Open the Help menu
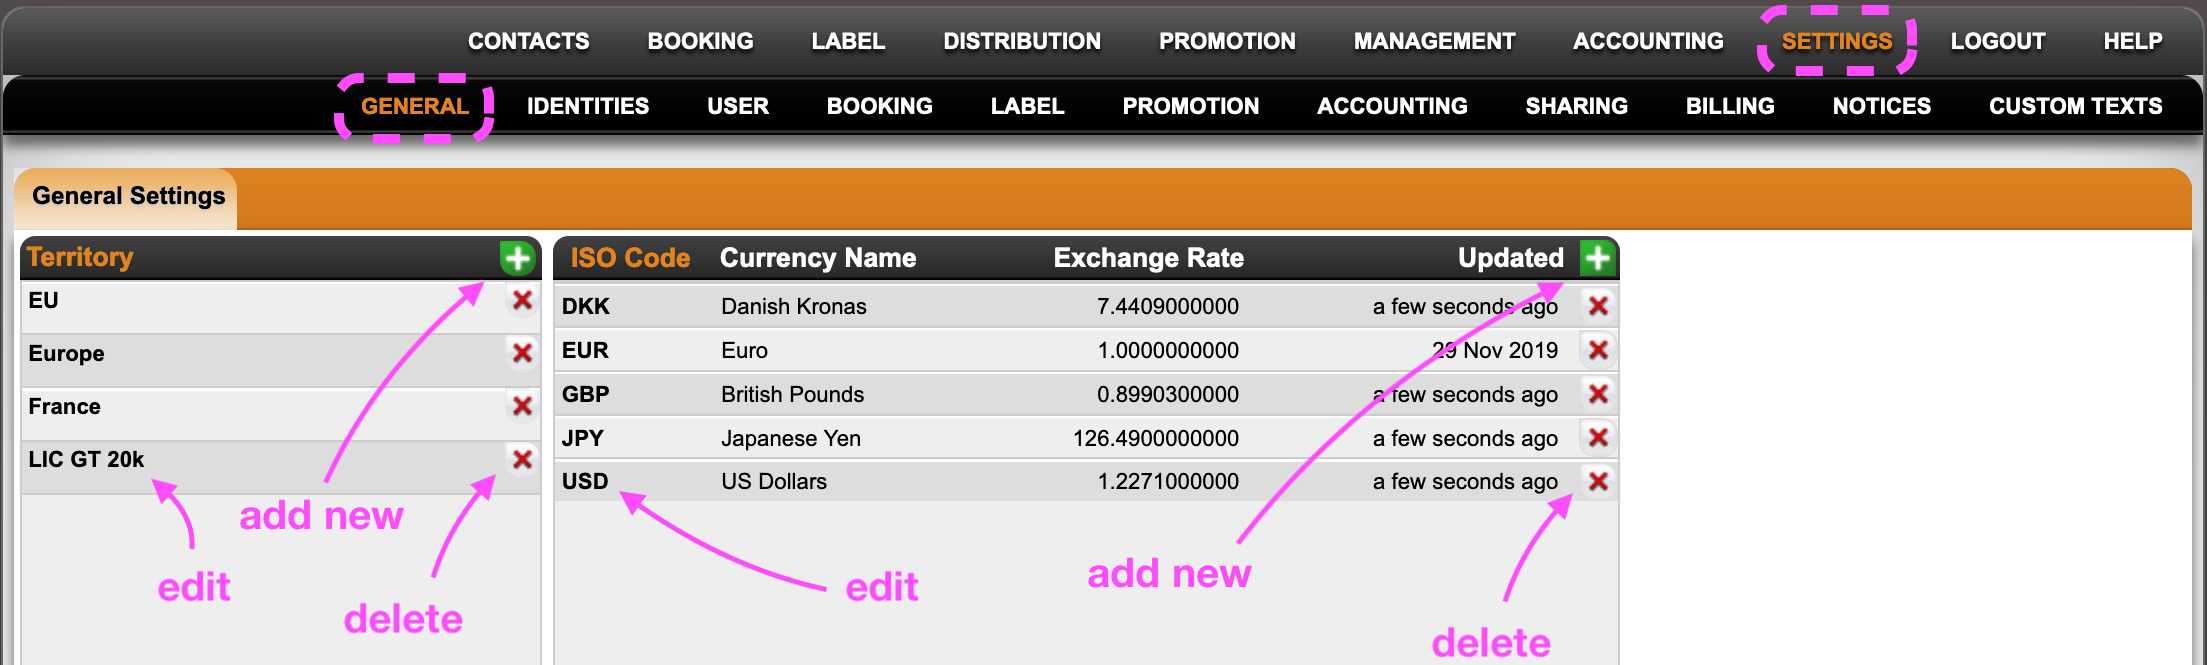2207x665 pixels. 2133,41
